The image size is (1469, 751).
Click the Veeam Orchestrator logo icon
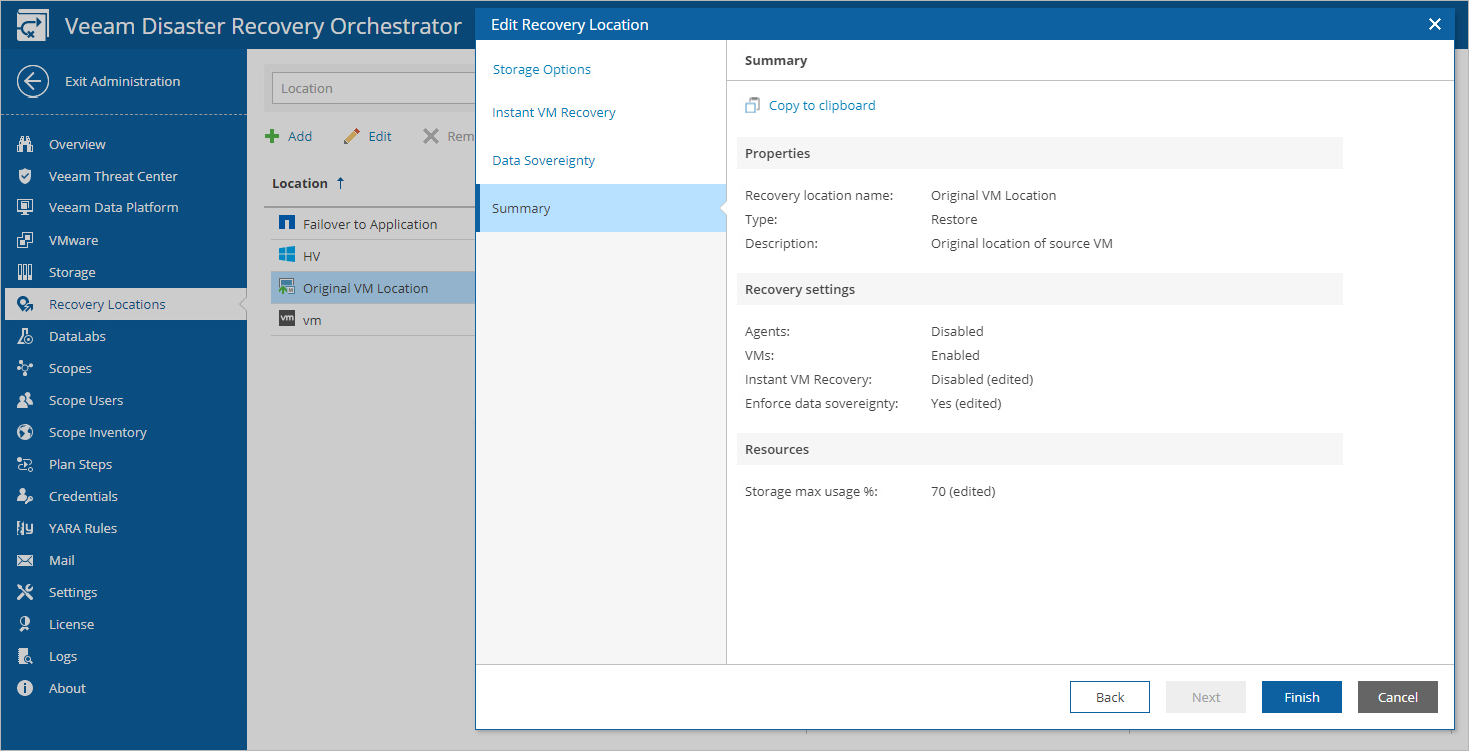point(33,26)
